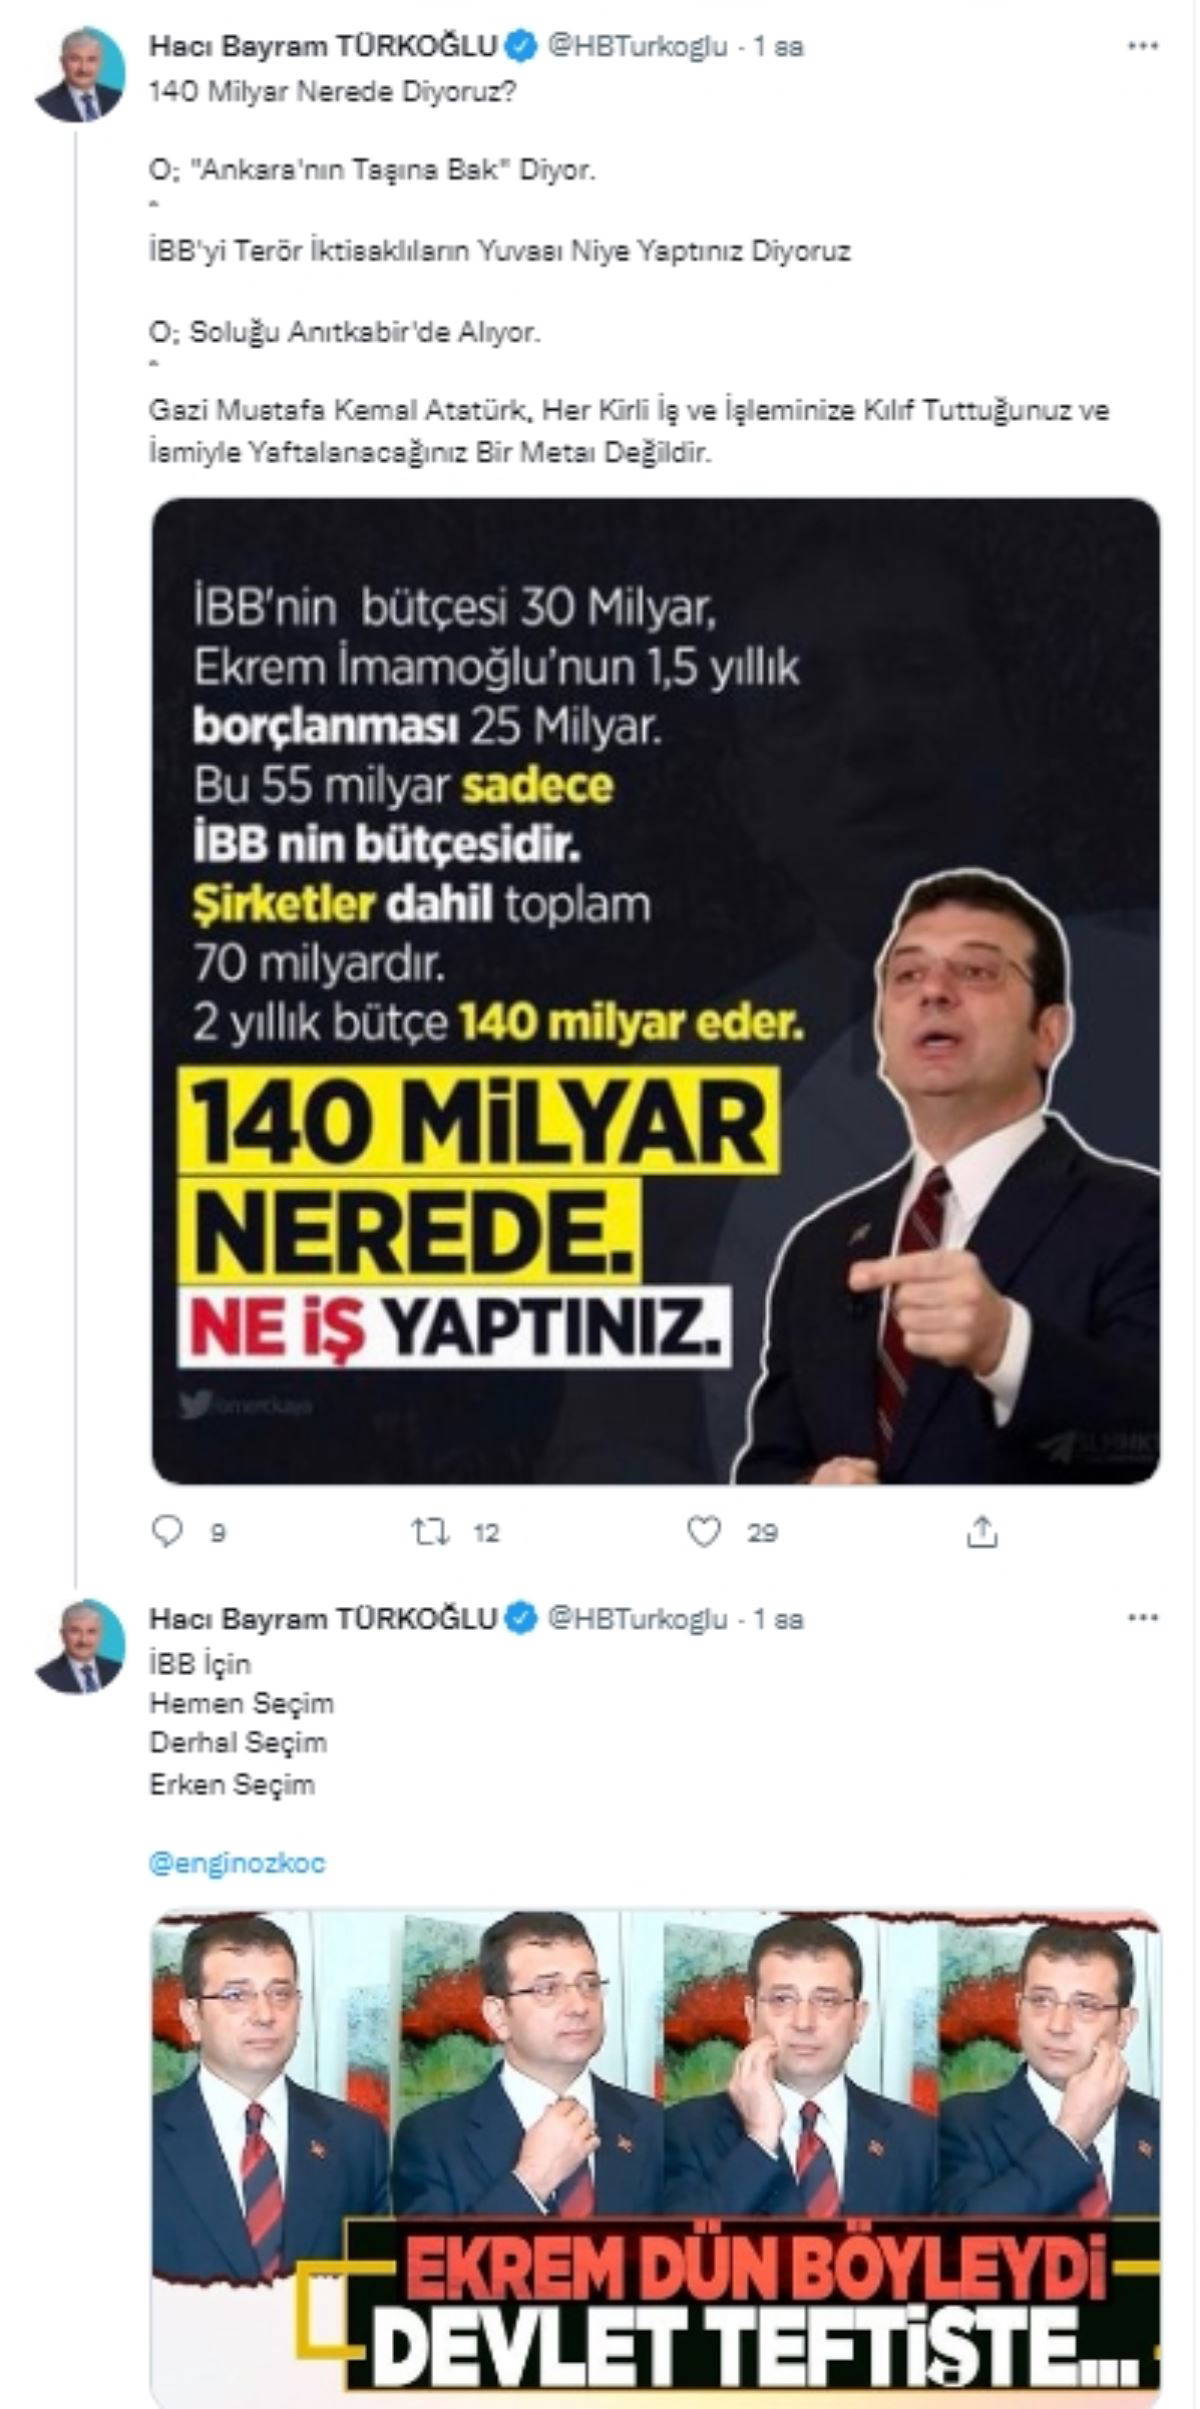Screen dimensions: 1200x2409
Task: Like the first tweet with heart icon
Action: click(705, 1532)
